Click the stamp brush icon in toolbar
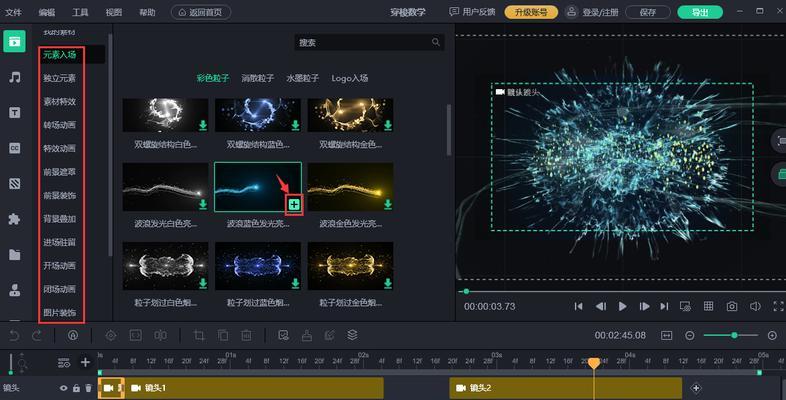This screenshot has width=786, height=400. point(307,335)
